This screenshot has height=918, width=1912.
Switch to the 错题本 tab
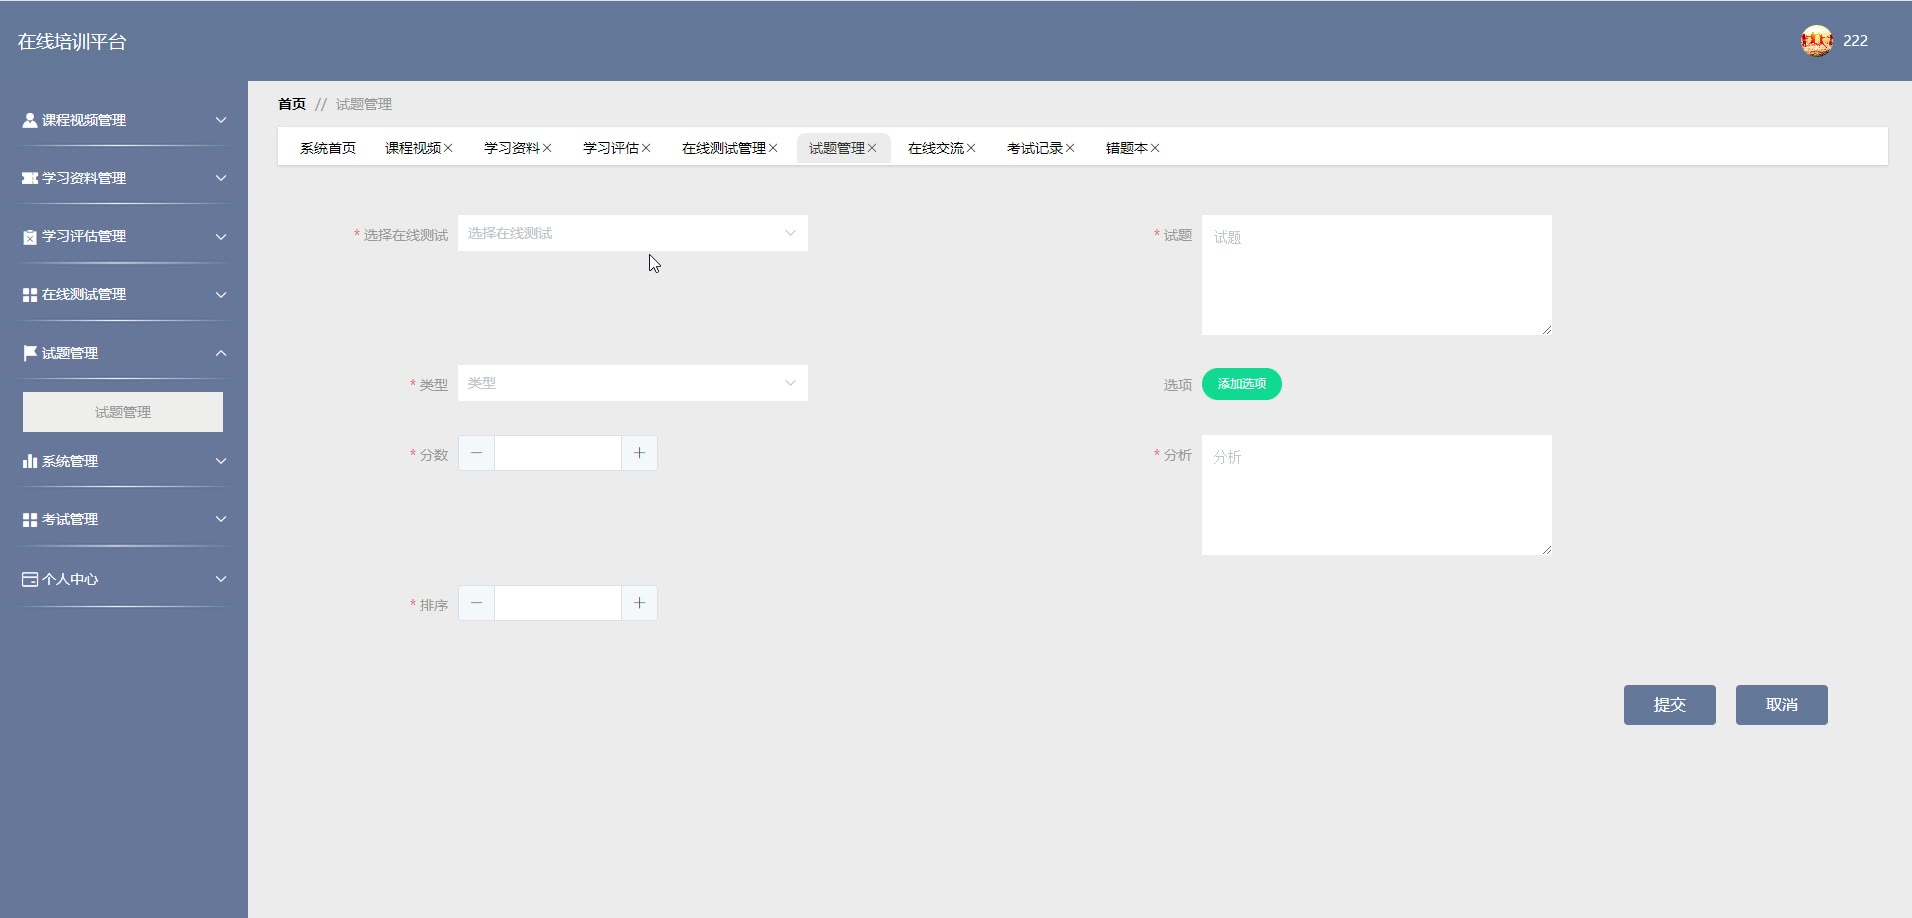pos(1127,148)
